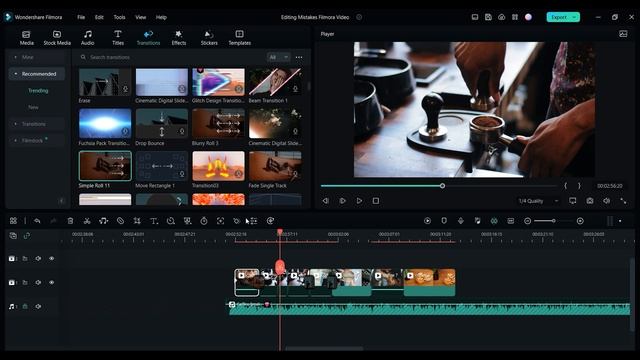This screenshot has width=640, height=360.
Task: Click the voiceover record microphone icon
Action: [461, 221]
